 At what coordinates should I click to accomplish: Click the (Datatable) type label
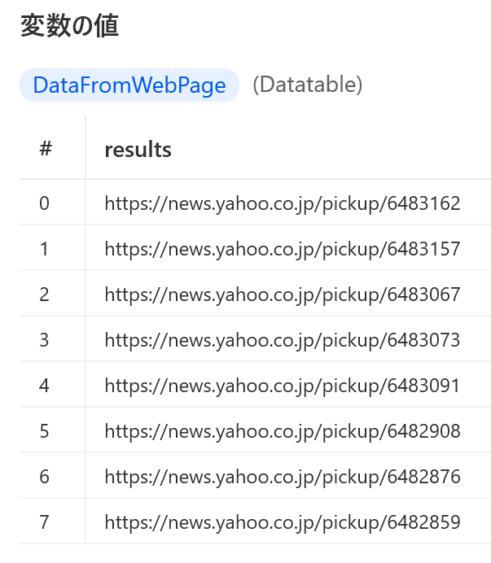308,85
